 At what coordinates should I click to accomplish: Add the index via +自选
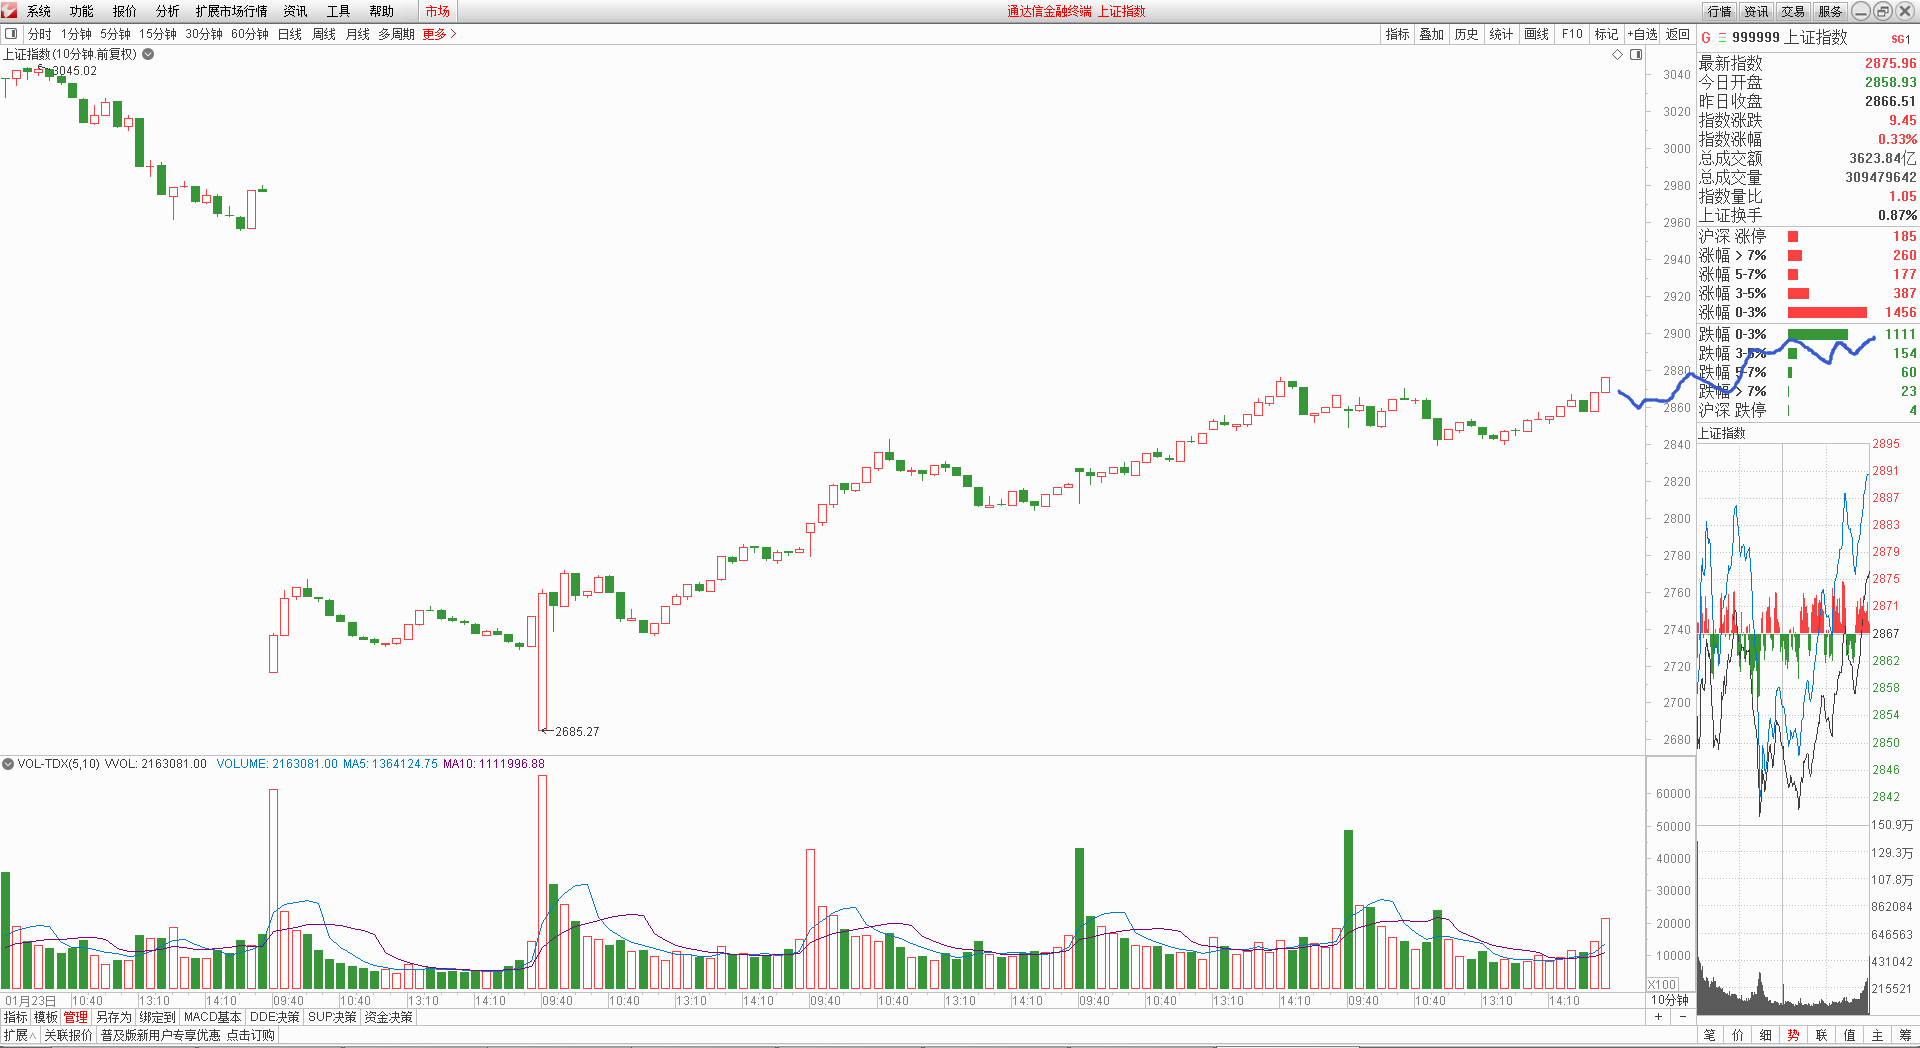tap(1642, 34)
